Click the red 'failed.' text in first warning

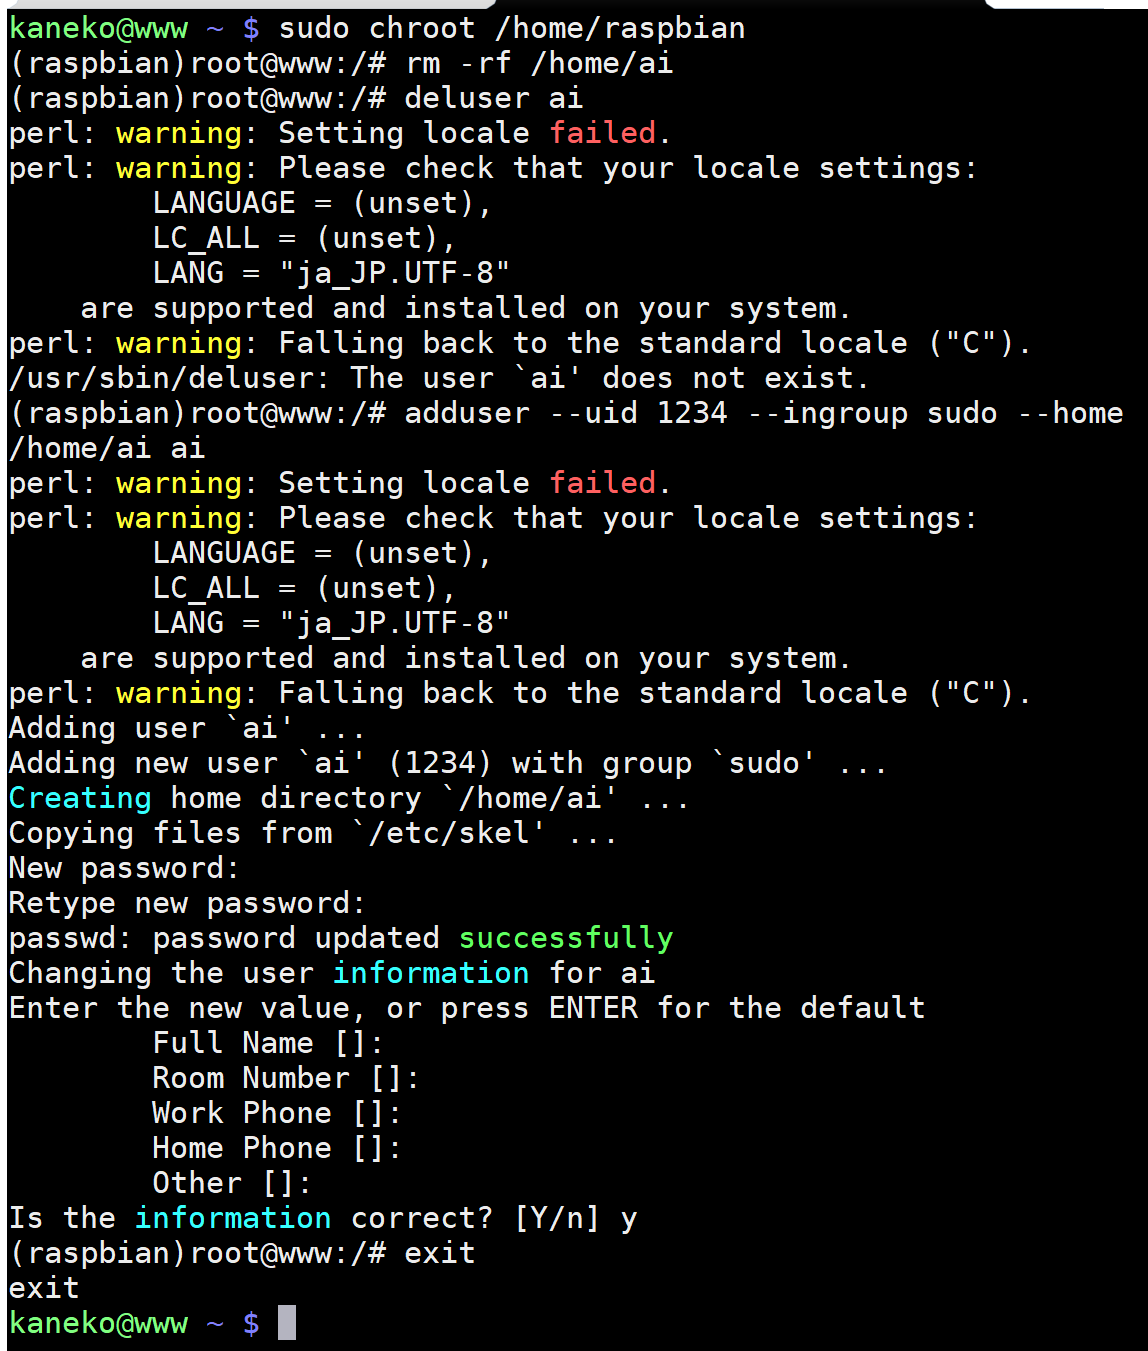[609, 133]
